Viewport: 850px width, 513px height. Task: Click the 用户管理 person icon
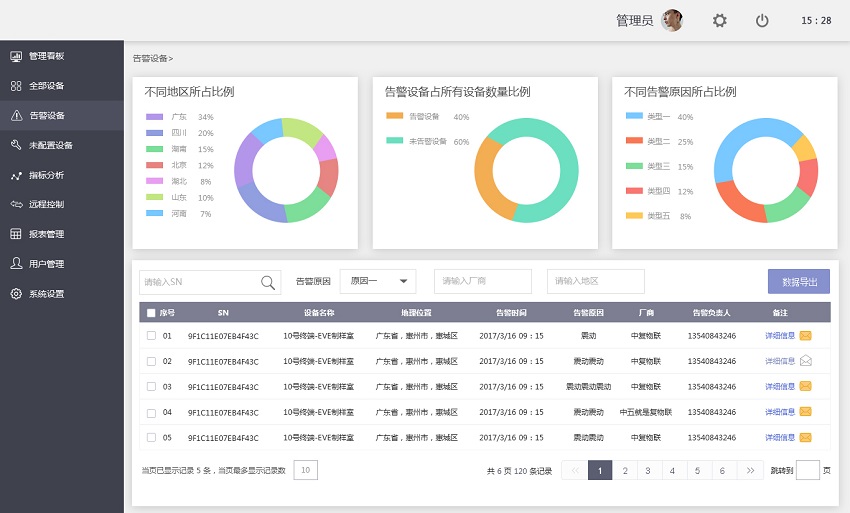(16, 264)
